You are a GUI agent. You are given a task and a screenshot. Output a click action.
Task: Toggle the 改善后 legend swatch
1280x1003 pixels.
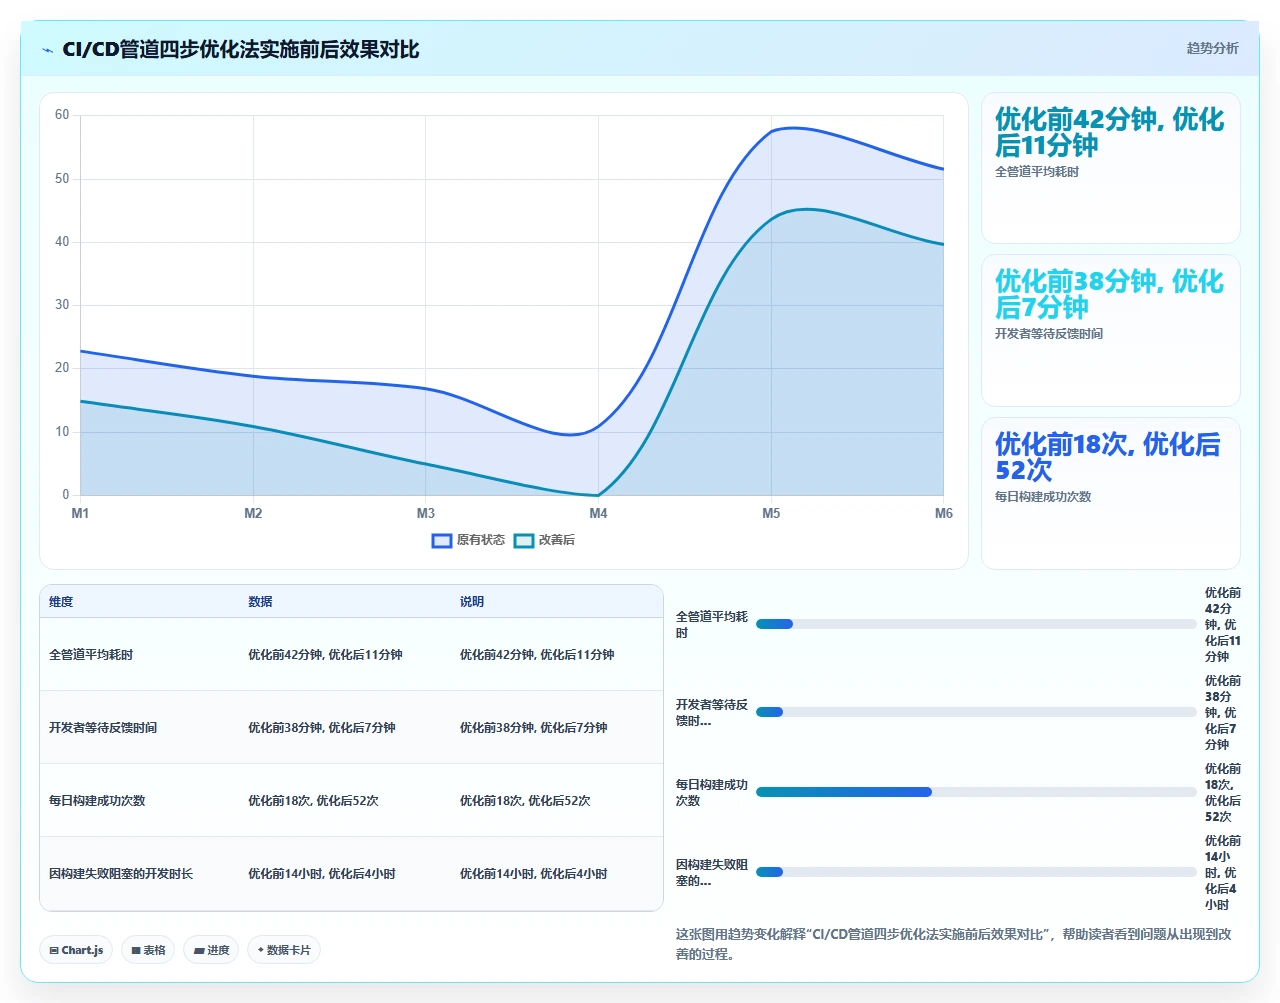click(524, 540)
